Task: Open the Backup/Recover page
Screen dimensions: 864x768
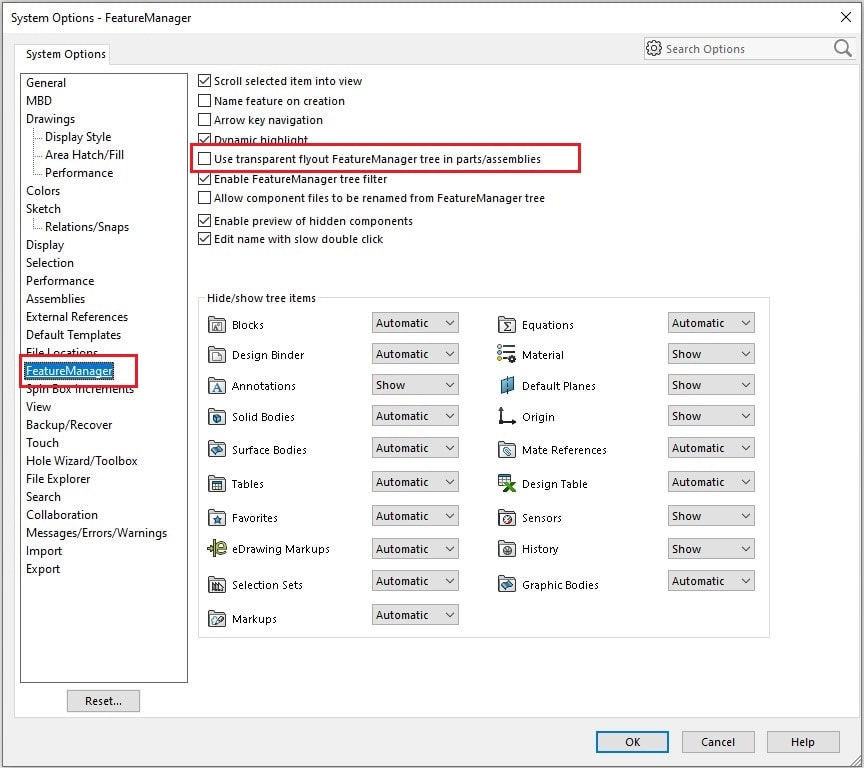Action: pyautogui.click(x=69, y=425)
